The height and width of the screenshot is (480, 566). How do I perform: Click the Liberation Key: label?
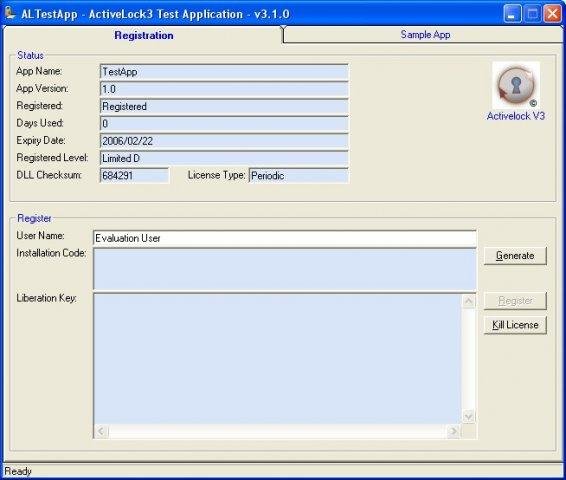(x=47, y=298)
